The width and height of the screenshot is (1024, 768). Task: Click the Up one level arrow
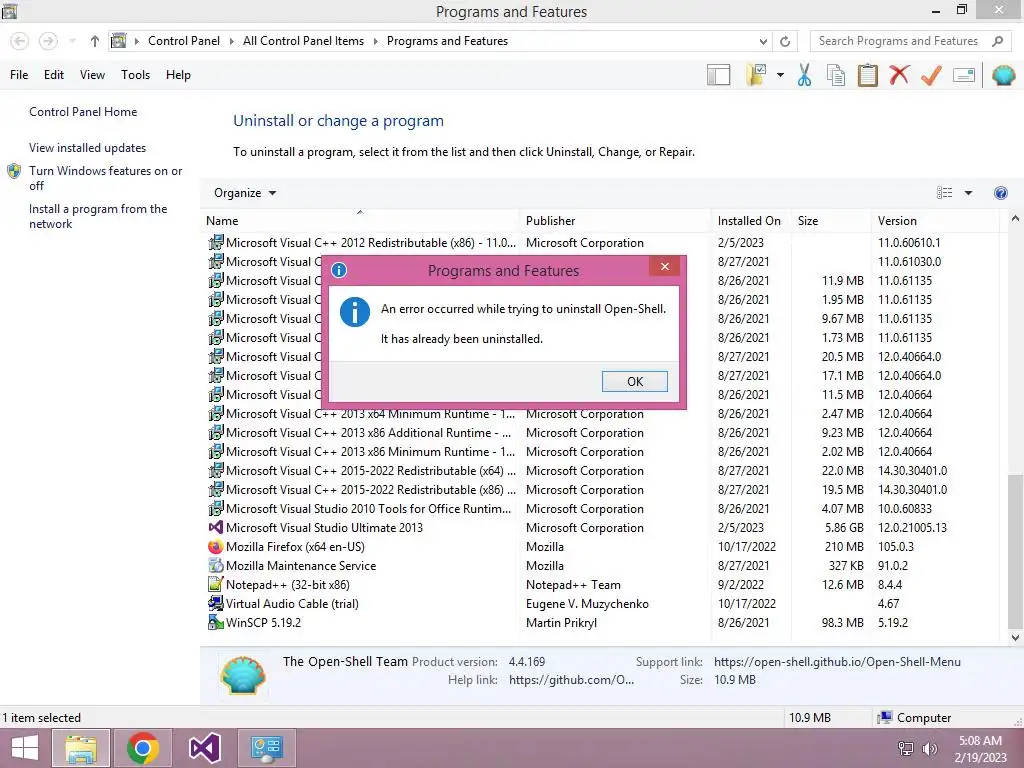point(95,41)
